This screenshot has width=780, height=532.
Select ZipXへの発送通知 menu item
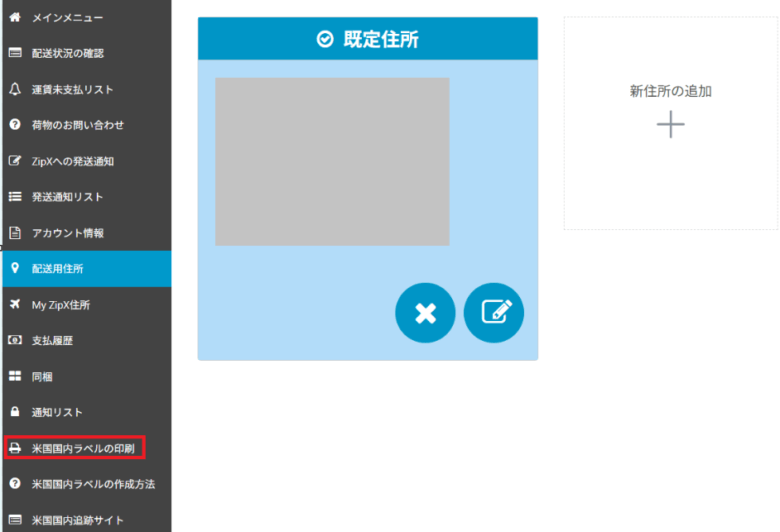[73, 161]
